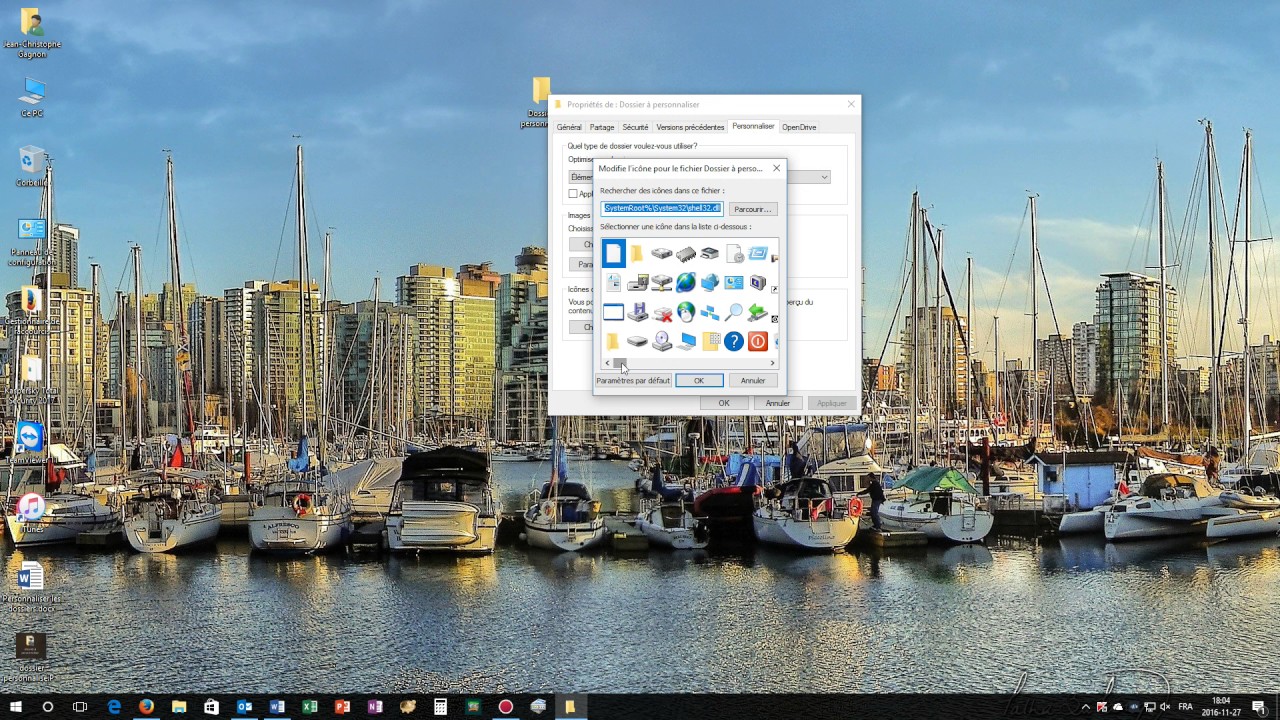Open the Sécurité tab
1280x720 pixels.
[x=635, y=127]
